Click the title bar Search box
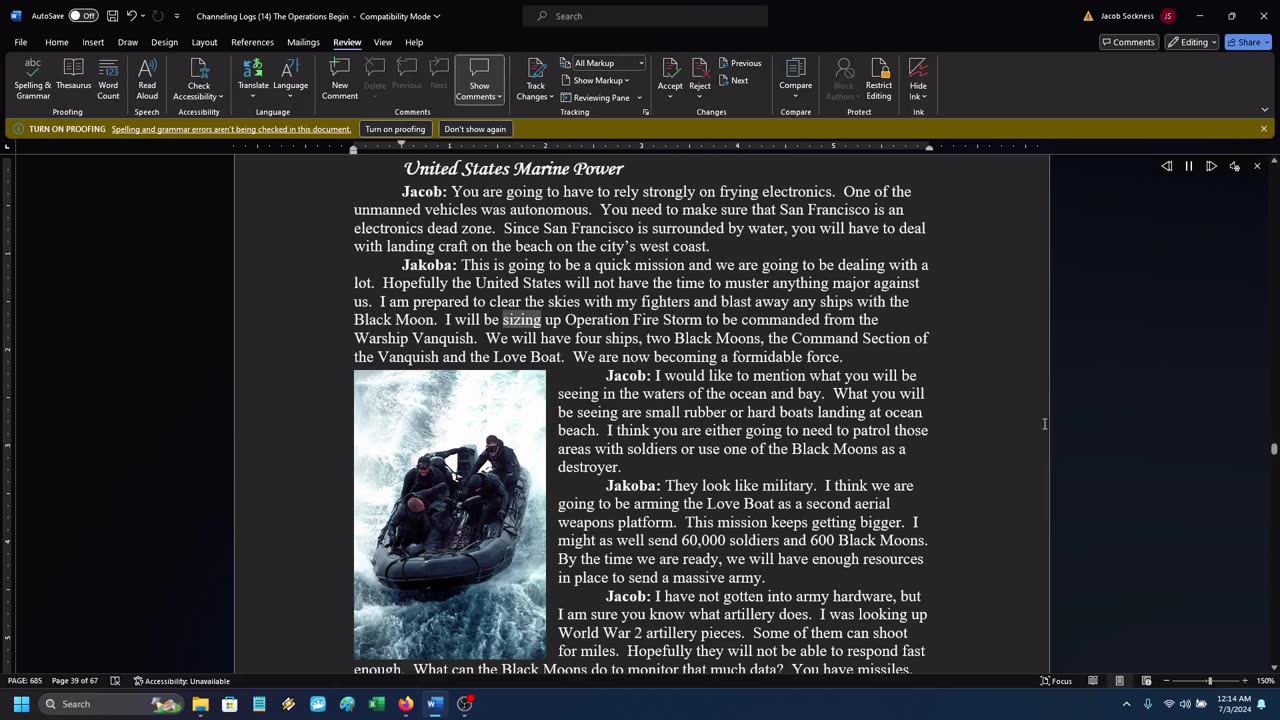Image resolution: width=1280 pixels, height=720 pixels. [x=645, y=16]
